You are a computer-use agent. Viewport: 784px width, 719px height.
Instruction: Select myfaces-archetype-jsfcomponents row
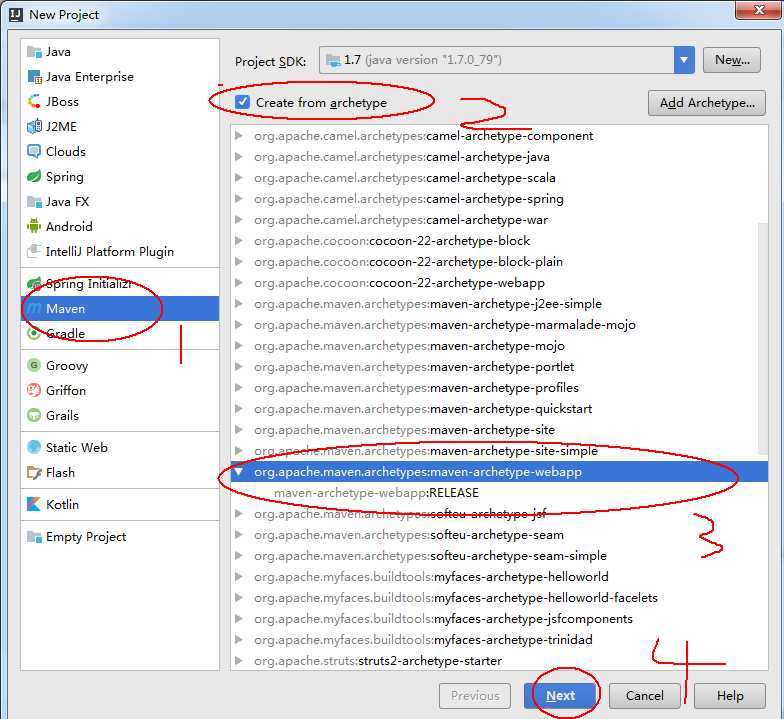(x=499, y=618)
